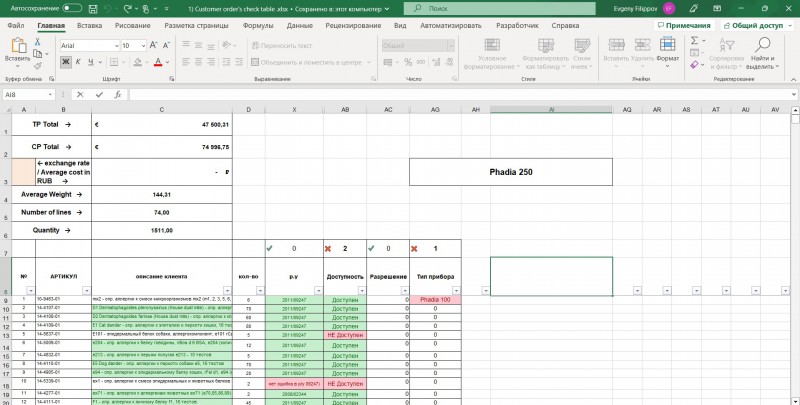
Task: Apply the fill color bucket
Action: tap(137, 62)
